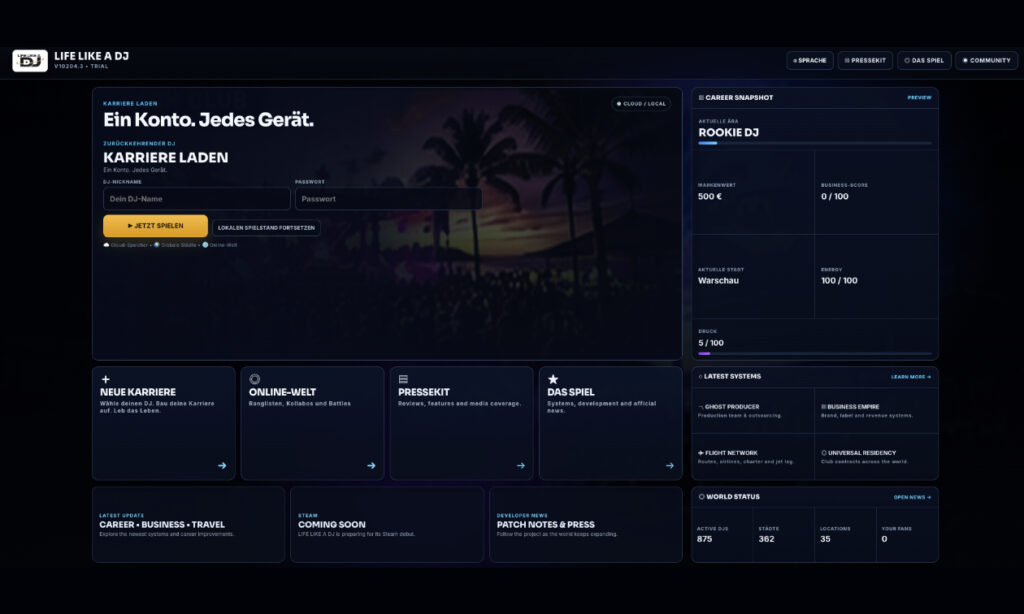Open the Flight Network system tile
The height and width of the screenshot is (614, 1024).
click(x=753, y=457)
